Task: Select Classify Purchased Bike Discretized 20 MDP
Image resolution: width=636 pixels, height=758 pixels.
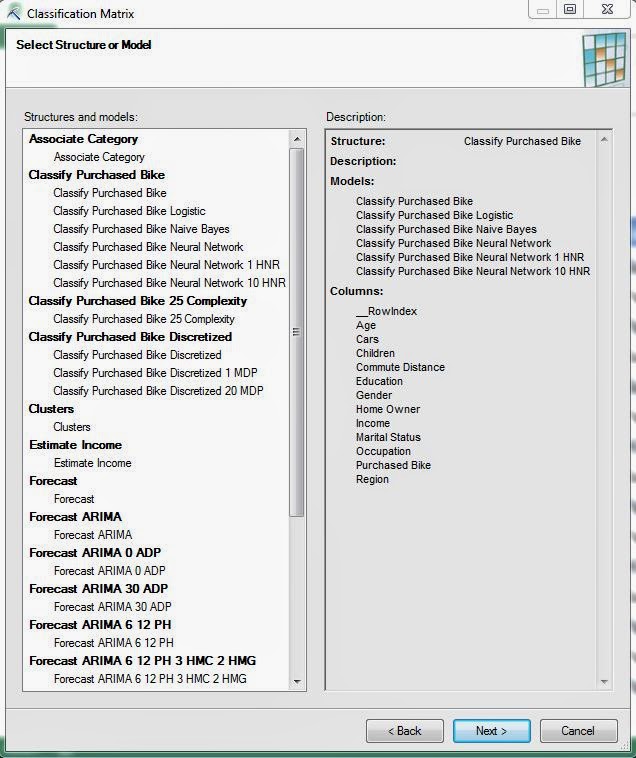Action: 158,391
